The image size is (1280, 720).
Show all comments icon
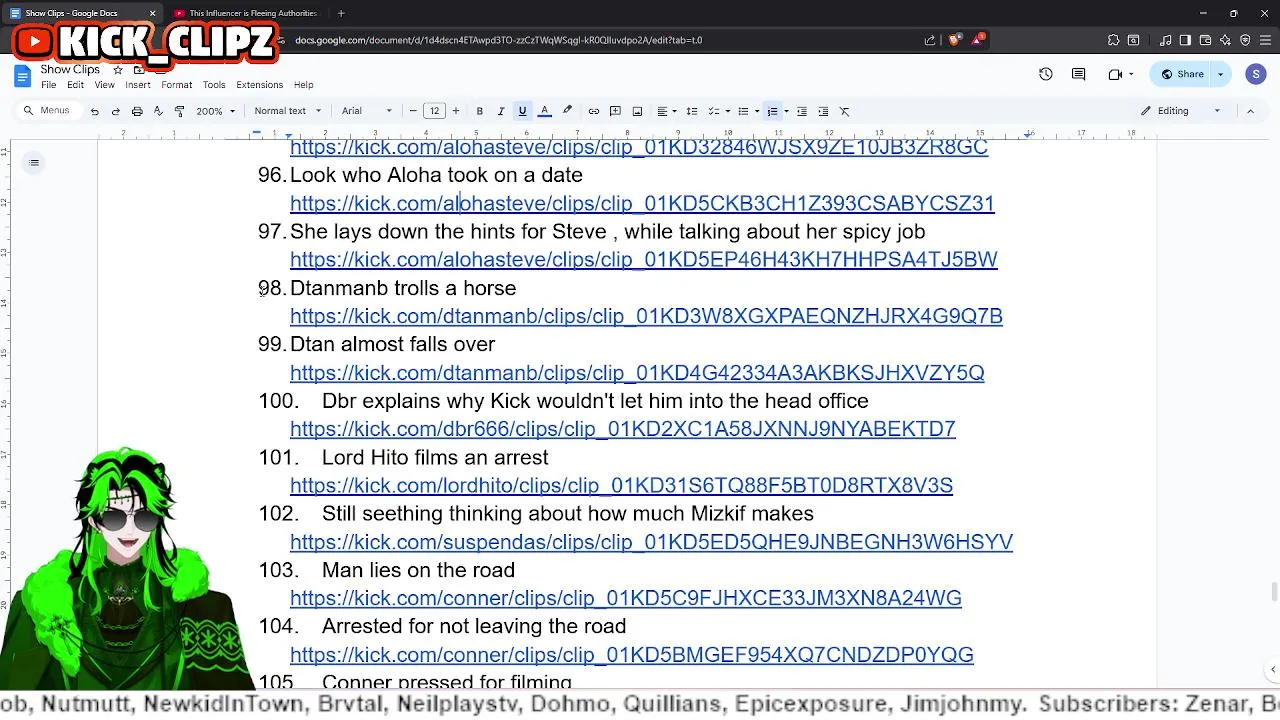[x=1078, y=74]
